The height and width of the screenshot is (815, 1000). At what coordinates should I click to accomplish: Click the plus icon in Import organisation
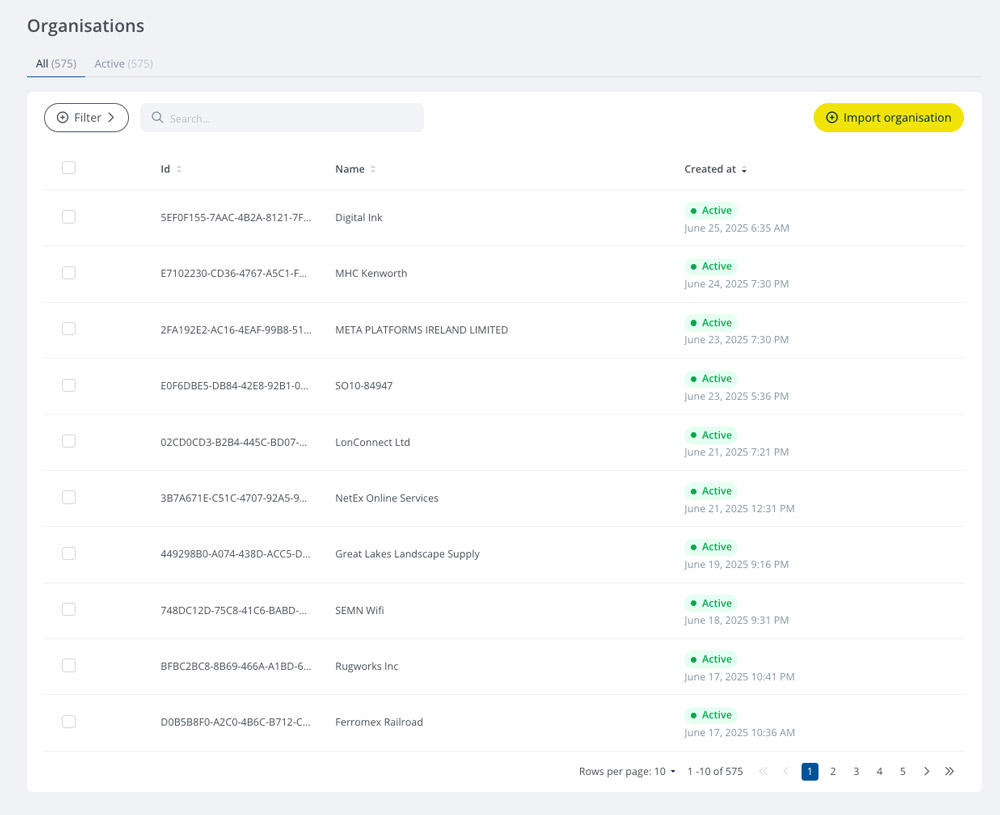pyautogui.click(x=832, y=117)
